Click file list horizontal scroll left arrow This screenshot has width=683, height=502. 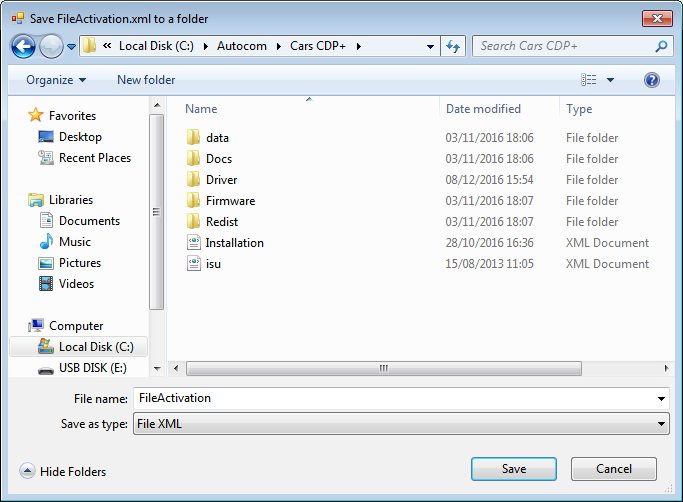[176, 369]
